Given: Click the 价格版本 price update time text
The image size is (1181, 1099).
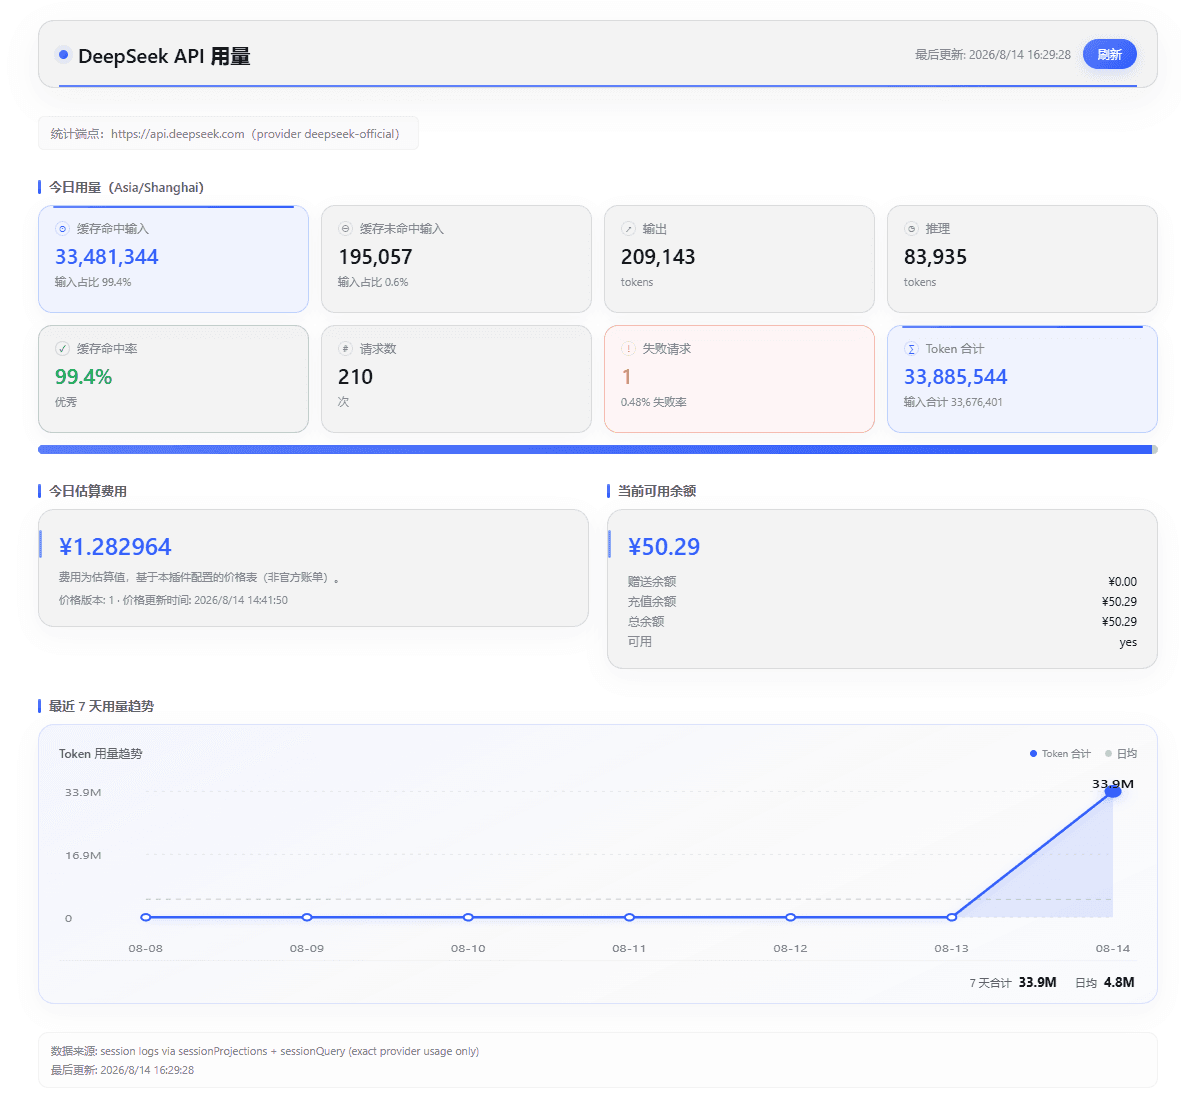Looking at the screenshot, I should pyautogui.click(x=173, y=600).
